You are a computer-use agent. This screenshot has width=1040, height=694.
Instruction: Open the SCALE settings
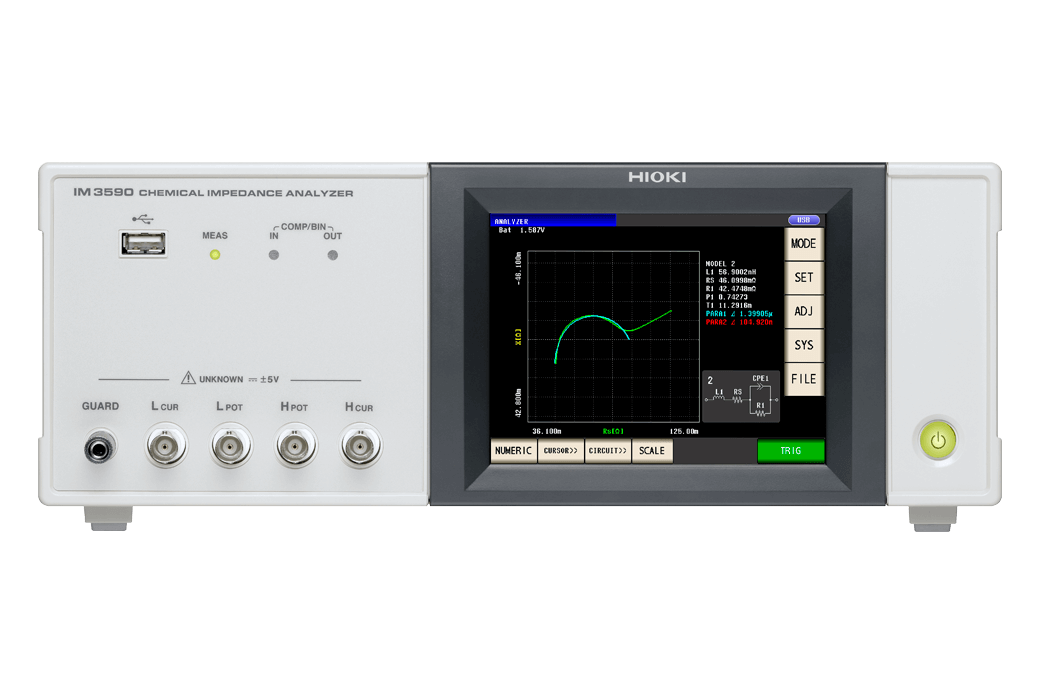(x=652, y=451)
